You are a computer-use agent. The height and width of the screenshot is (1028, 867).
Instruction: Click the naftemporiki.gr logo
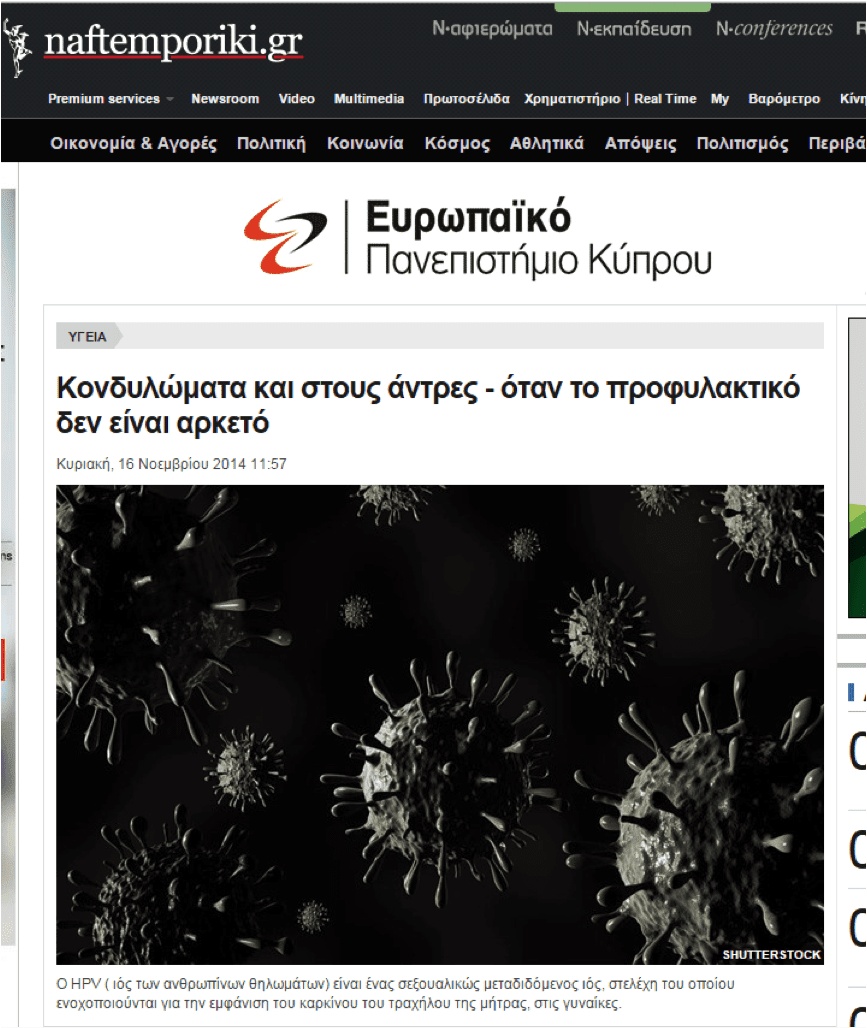pyautogui.click(x=172, y=43)
